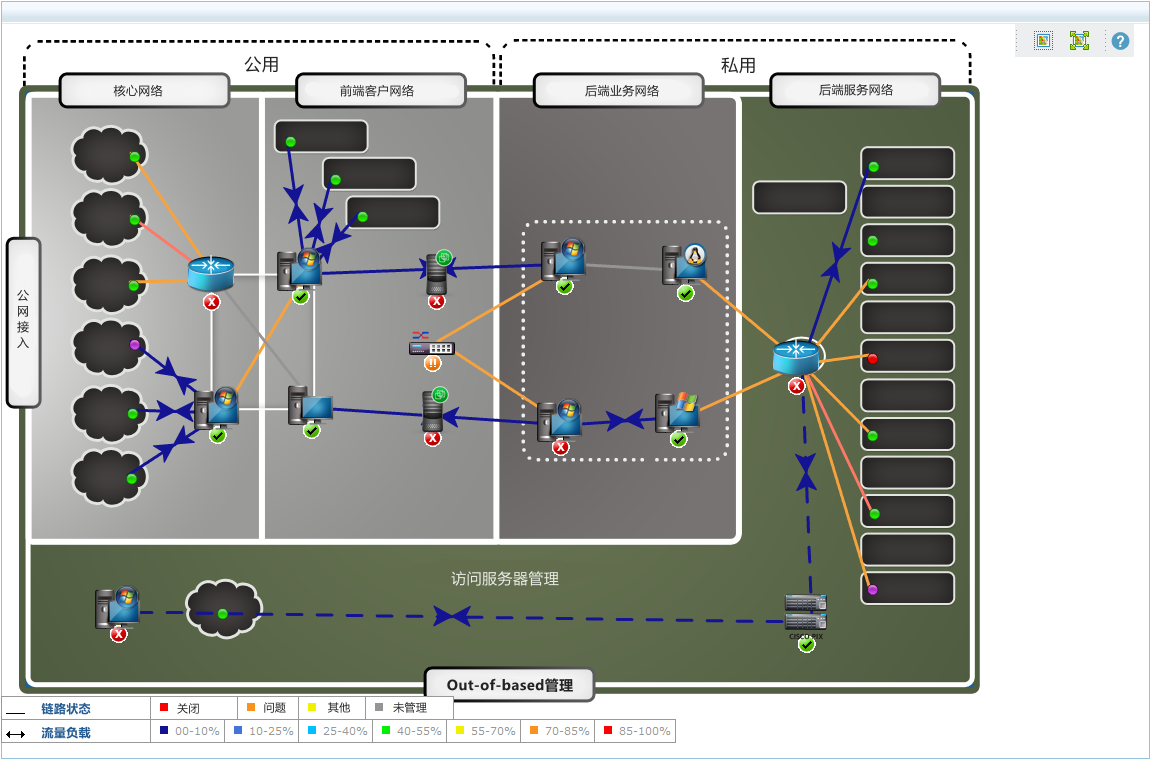Click the 私用 group heading

point(738,65)
